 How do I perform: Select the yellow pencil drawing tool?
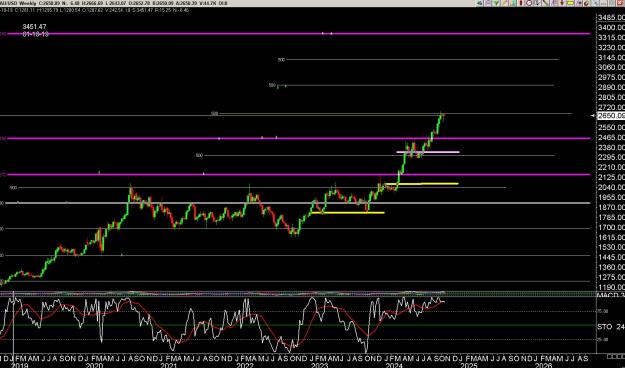click(x=505, y=3)
